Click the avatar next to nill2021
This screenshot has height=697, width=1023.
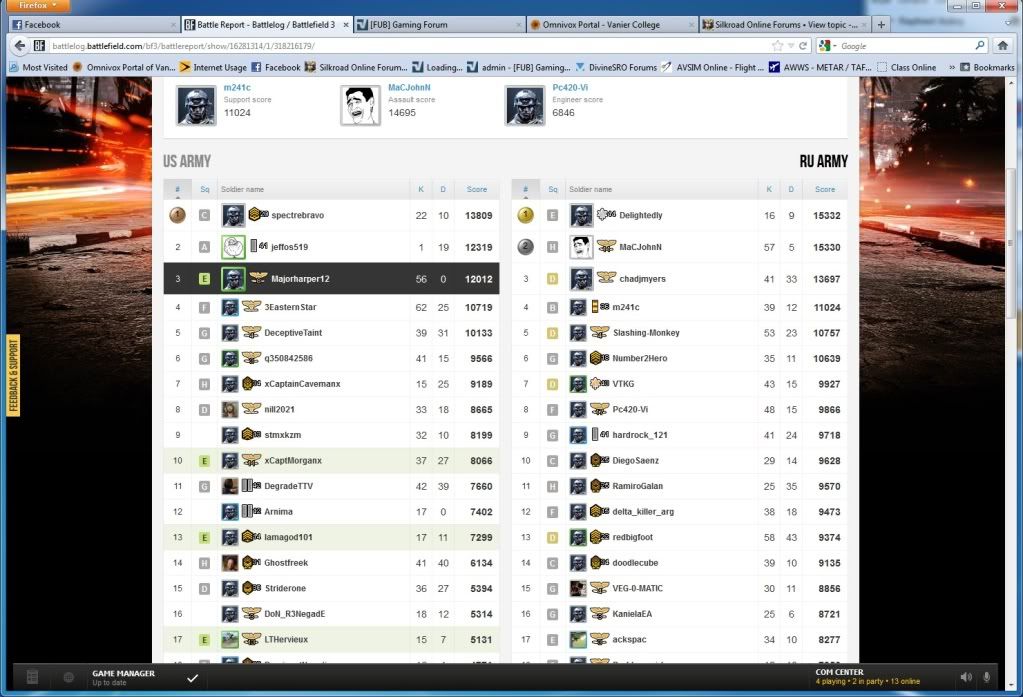pos(230,409)
